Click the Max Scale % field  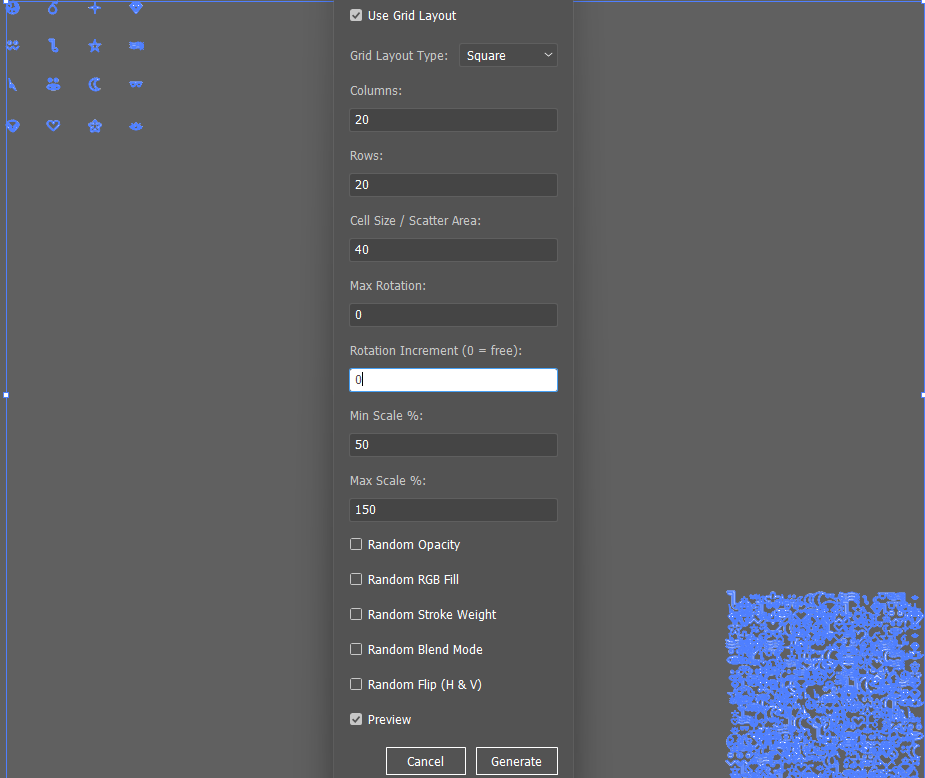click(453, 510)
